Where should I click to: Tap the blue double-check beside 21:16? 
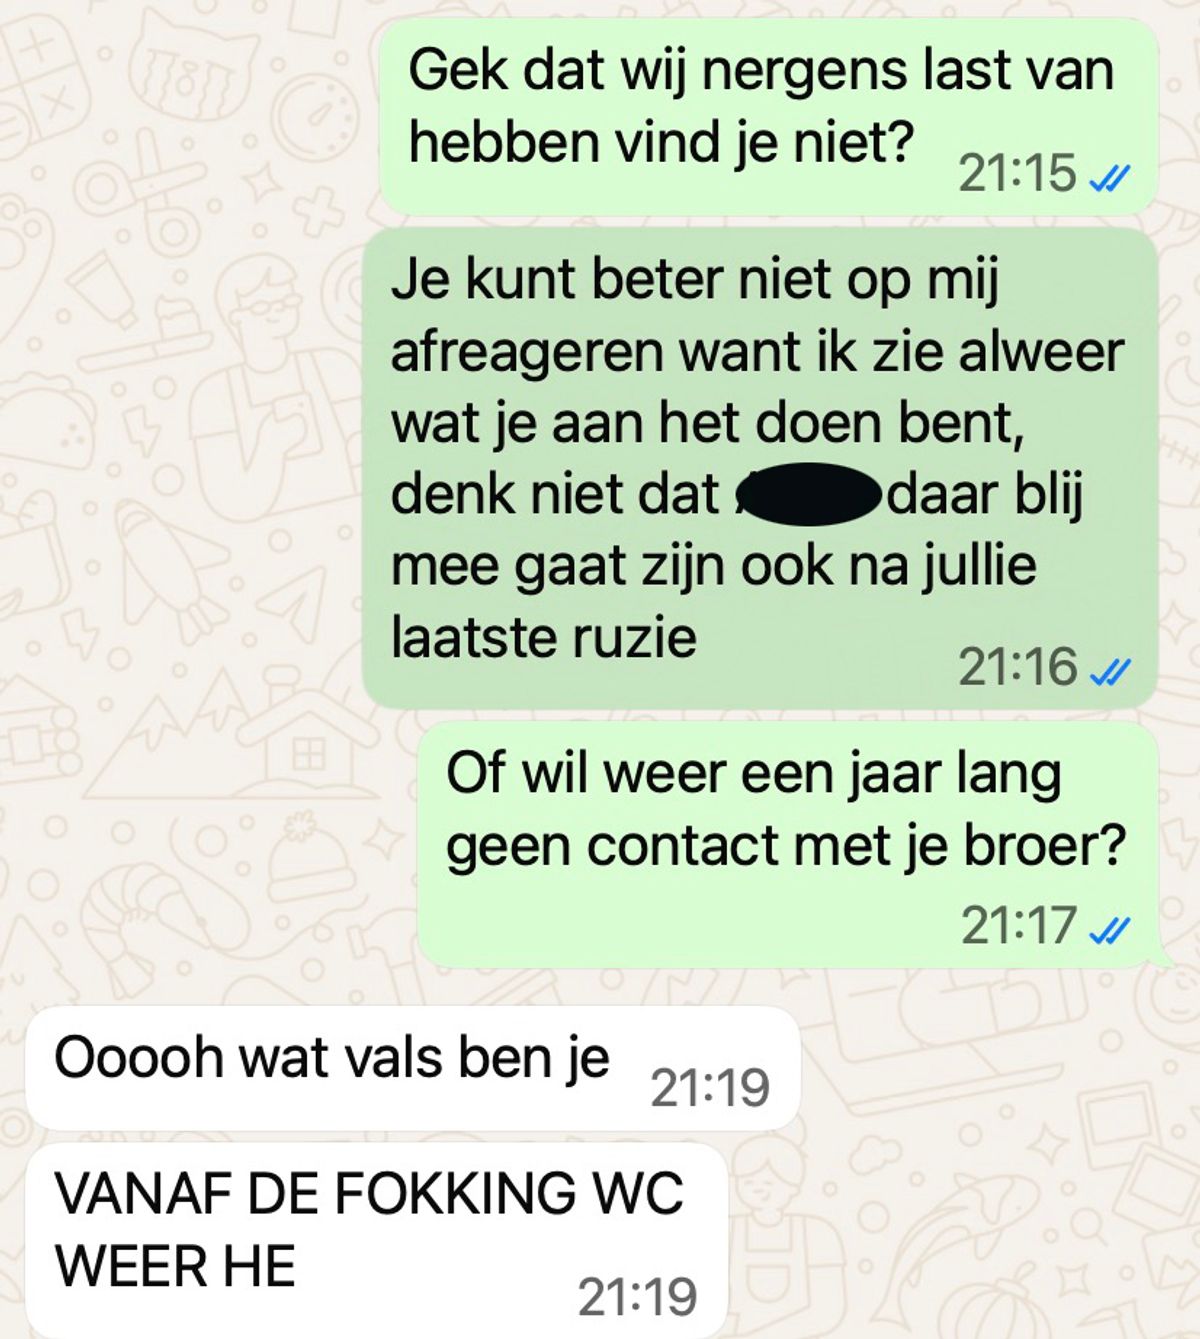point(1109,672)
